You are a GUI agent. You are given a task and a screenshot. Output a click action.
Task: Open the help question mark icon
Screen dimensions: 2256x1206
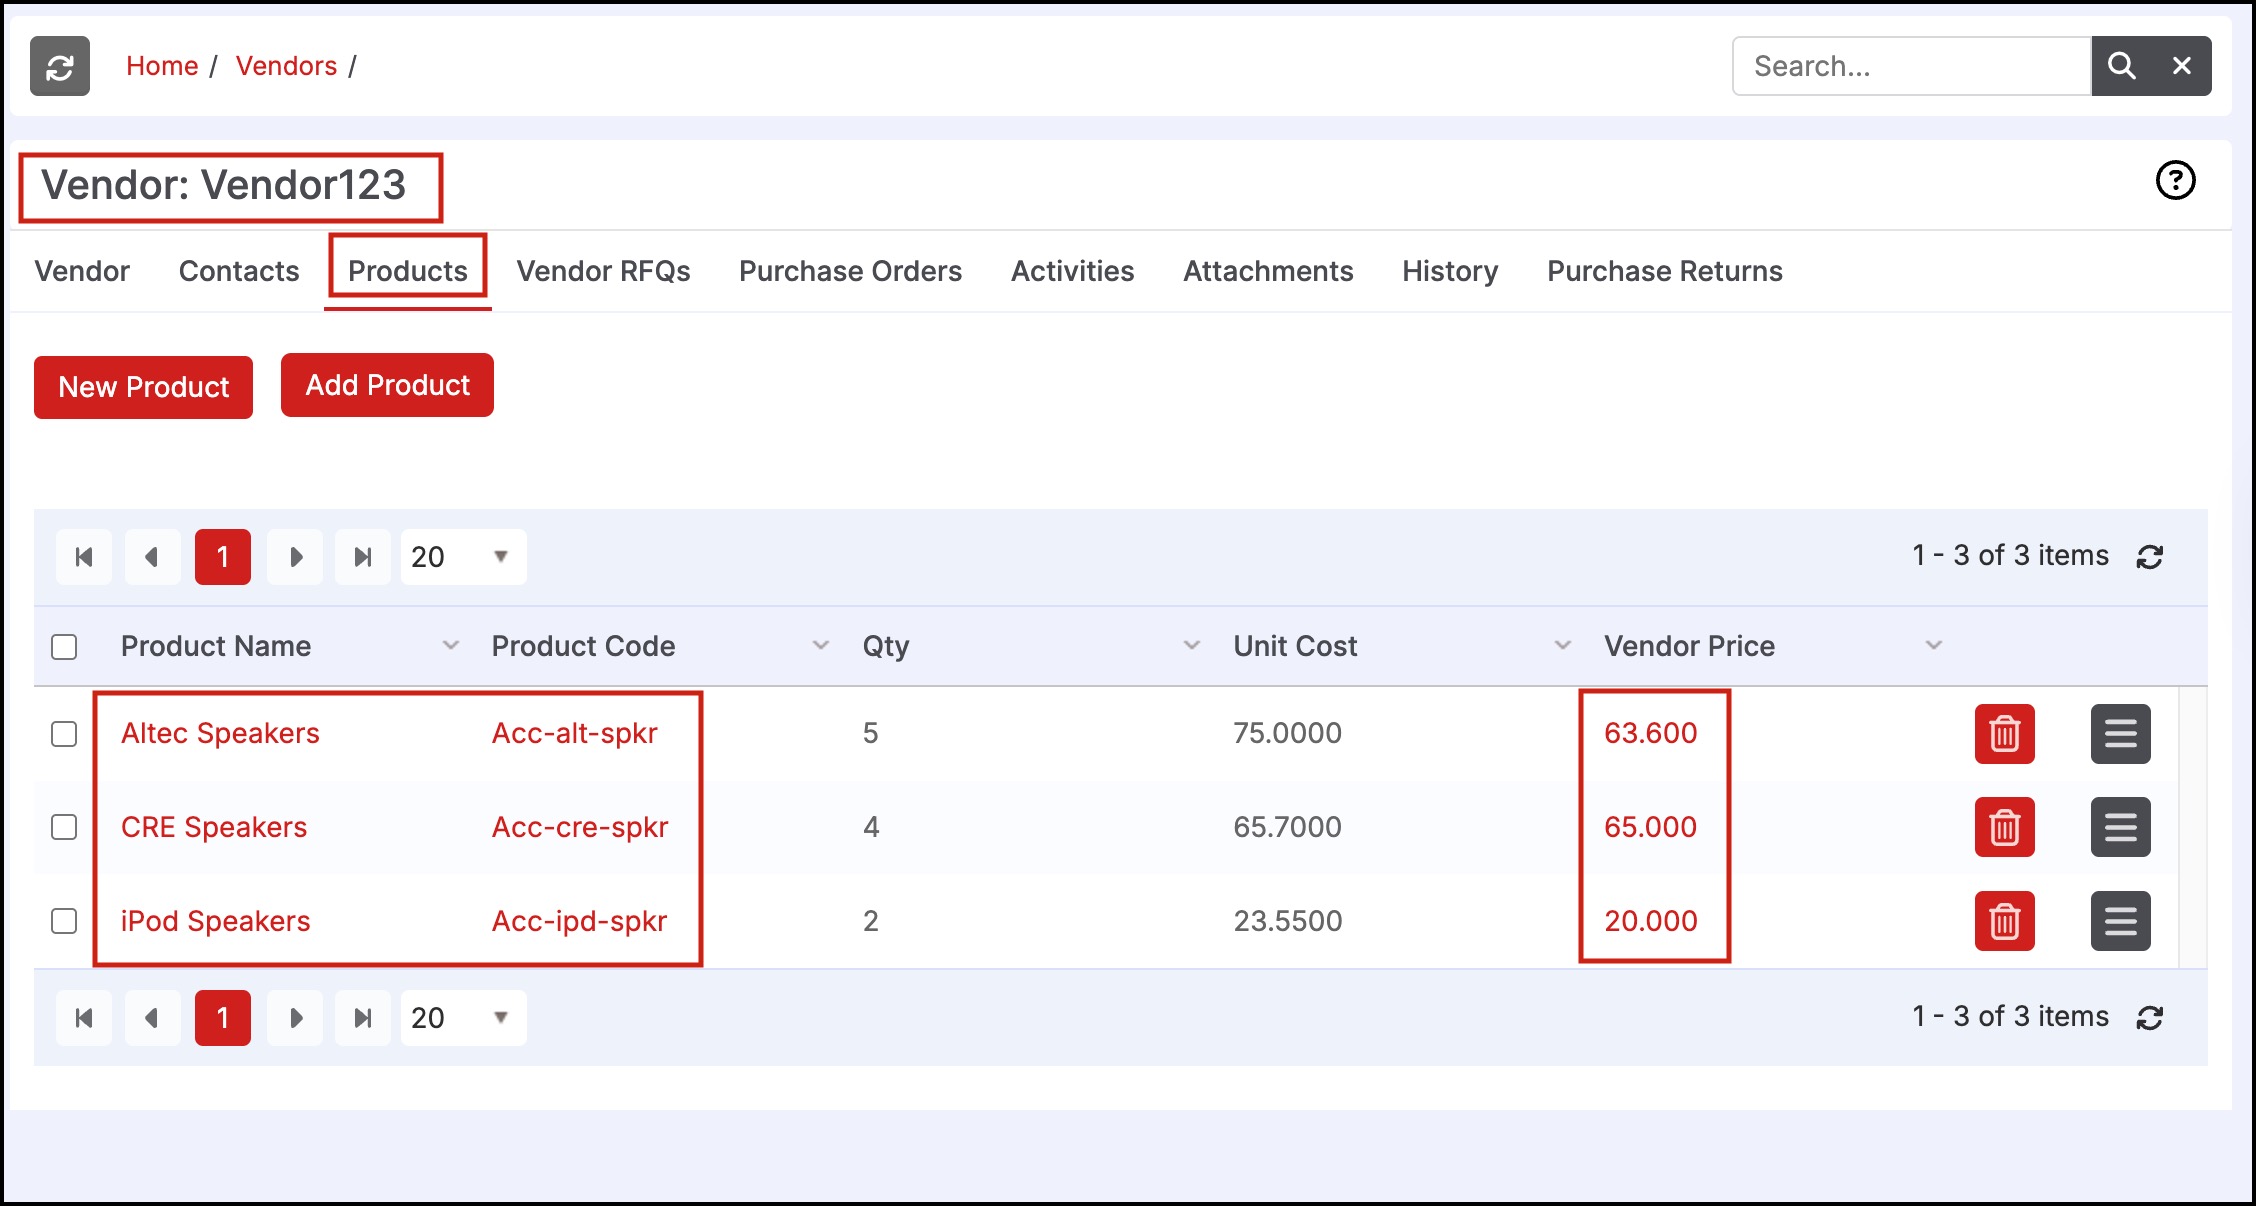coord(2175,181)
